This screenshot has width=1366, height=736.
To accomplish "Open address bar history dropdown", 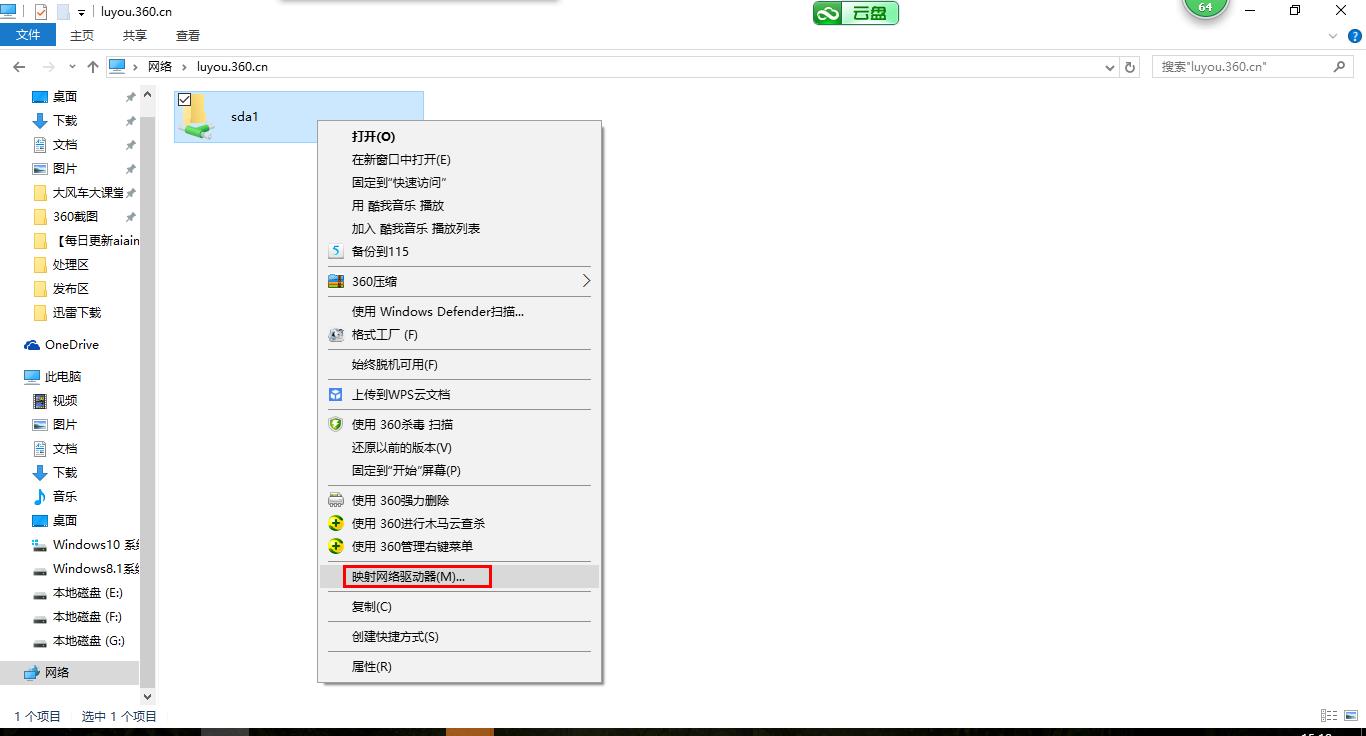I will tap(1110, 67).
